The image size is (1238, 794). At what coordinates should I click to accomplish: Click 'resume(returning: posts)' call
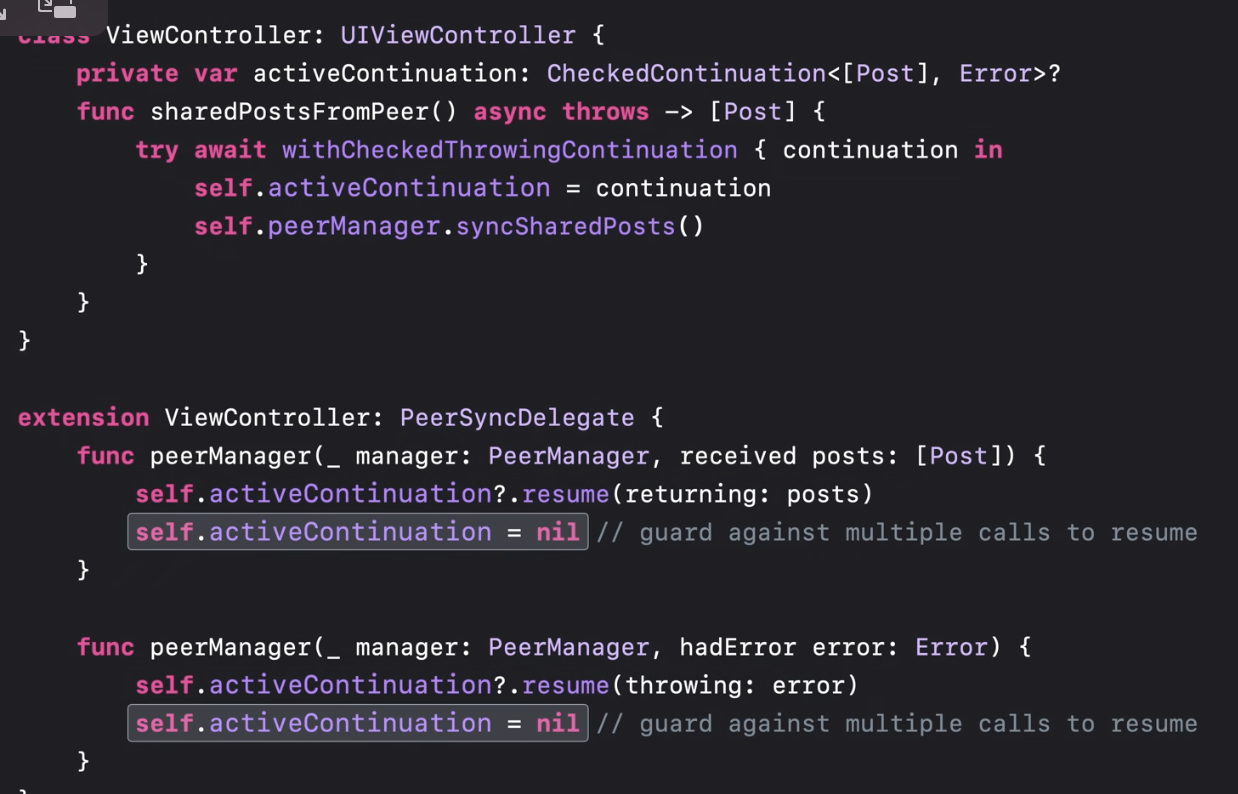point(697,494)
